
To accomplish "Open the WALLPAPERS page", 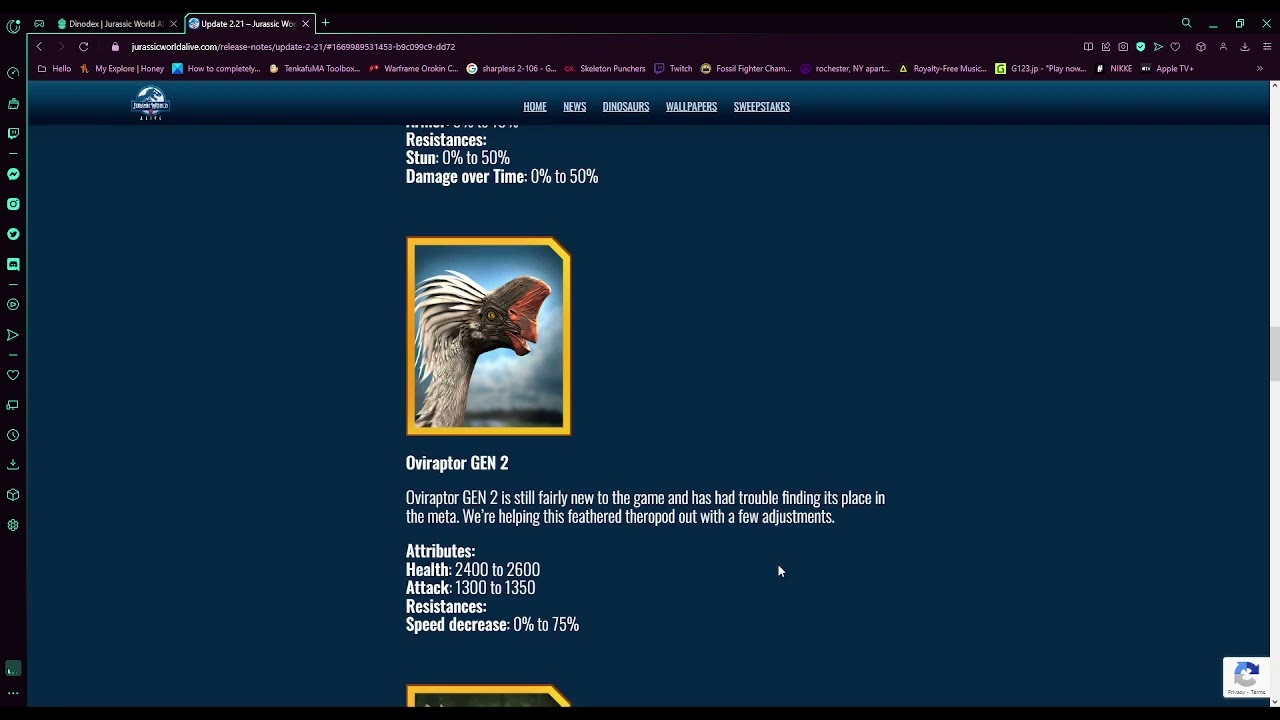I will 691,107.
